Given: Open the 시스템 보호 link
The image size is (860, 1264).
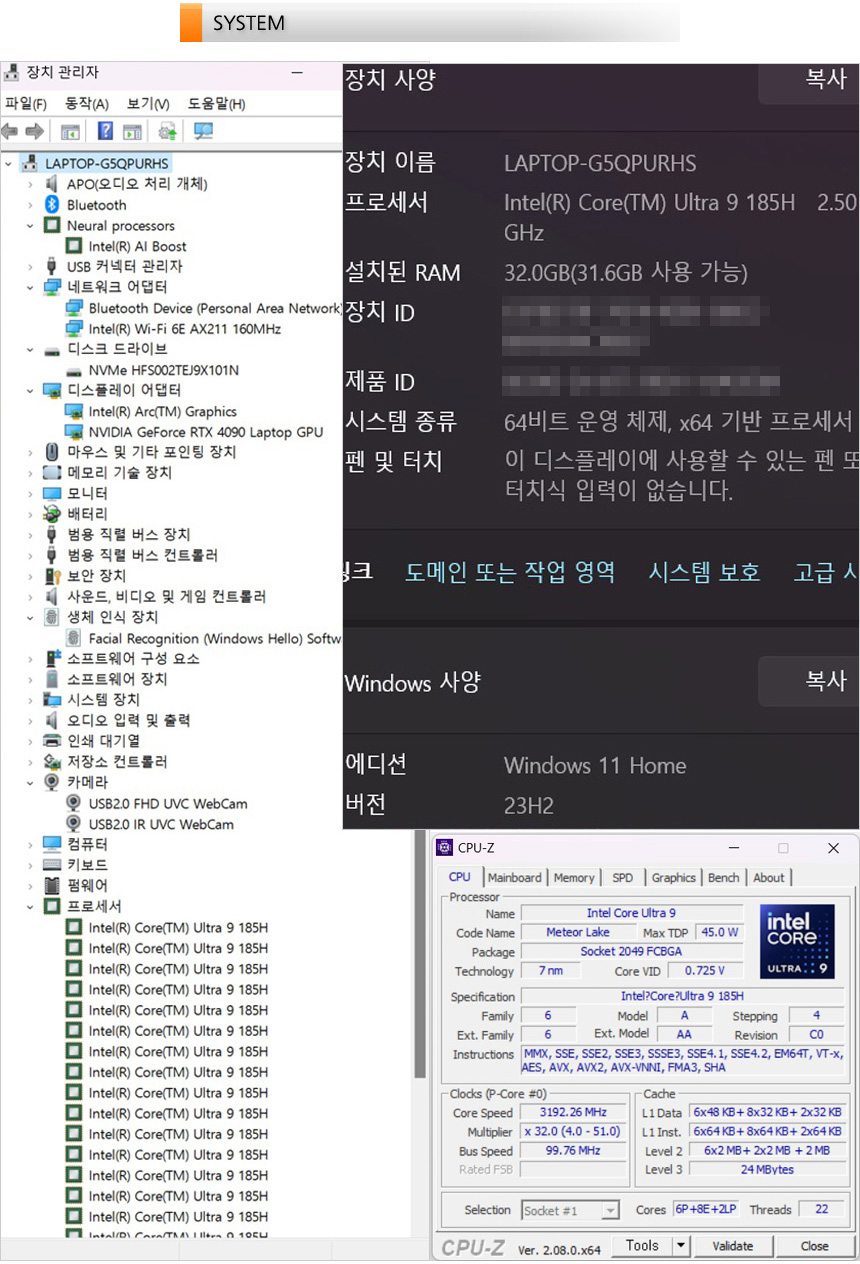Looking at the screenshot, I should coord(704,572).
